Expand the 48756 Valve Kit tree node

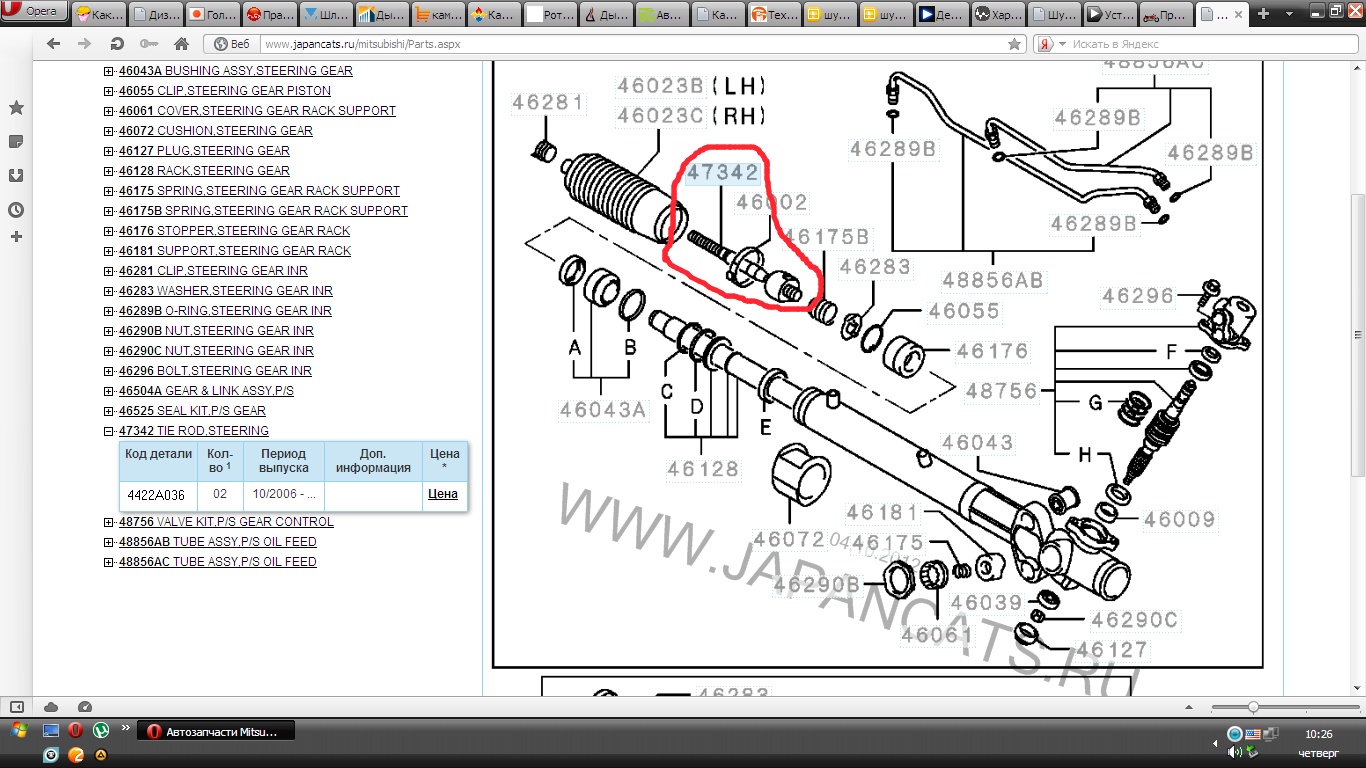[x=109, y=522]
